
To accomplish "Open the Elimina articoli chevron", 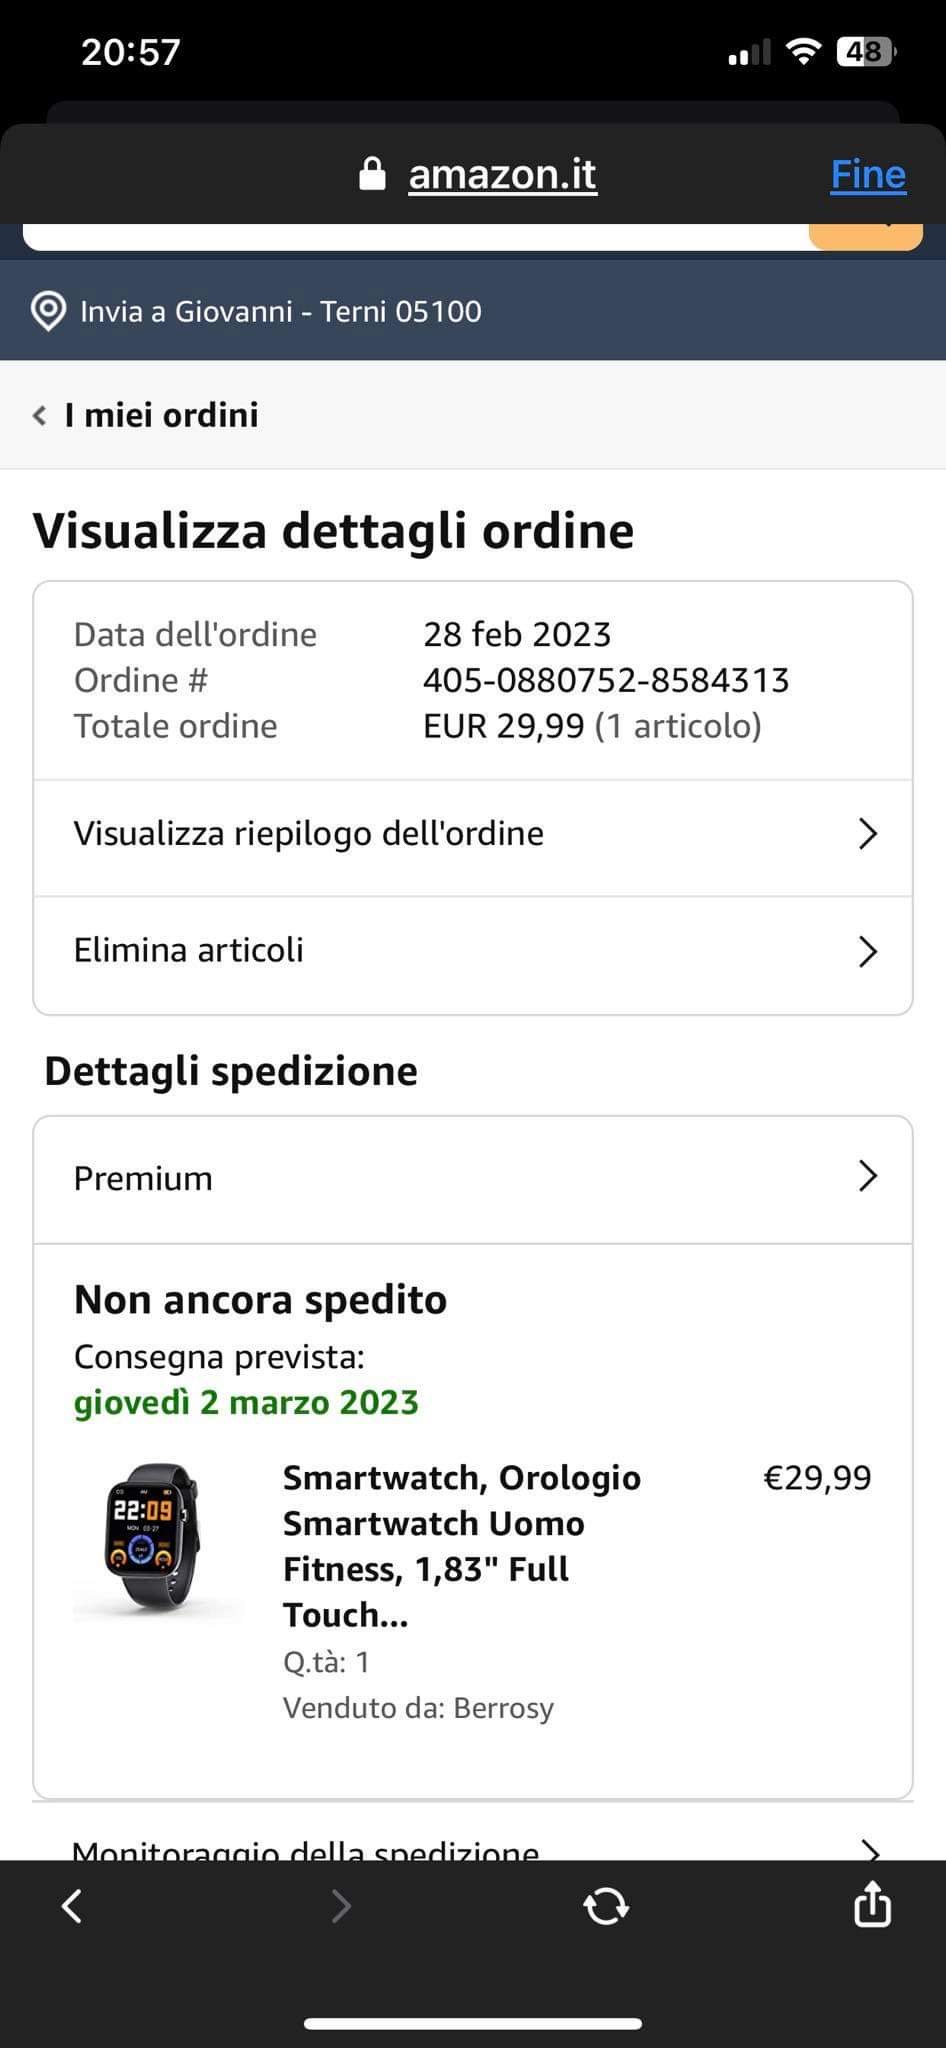I will coord(868,950).
